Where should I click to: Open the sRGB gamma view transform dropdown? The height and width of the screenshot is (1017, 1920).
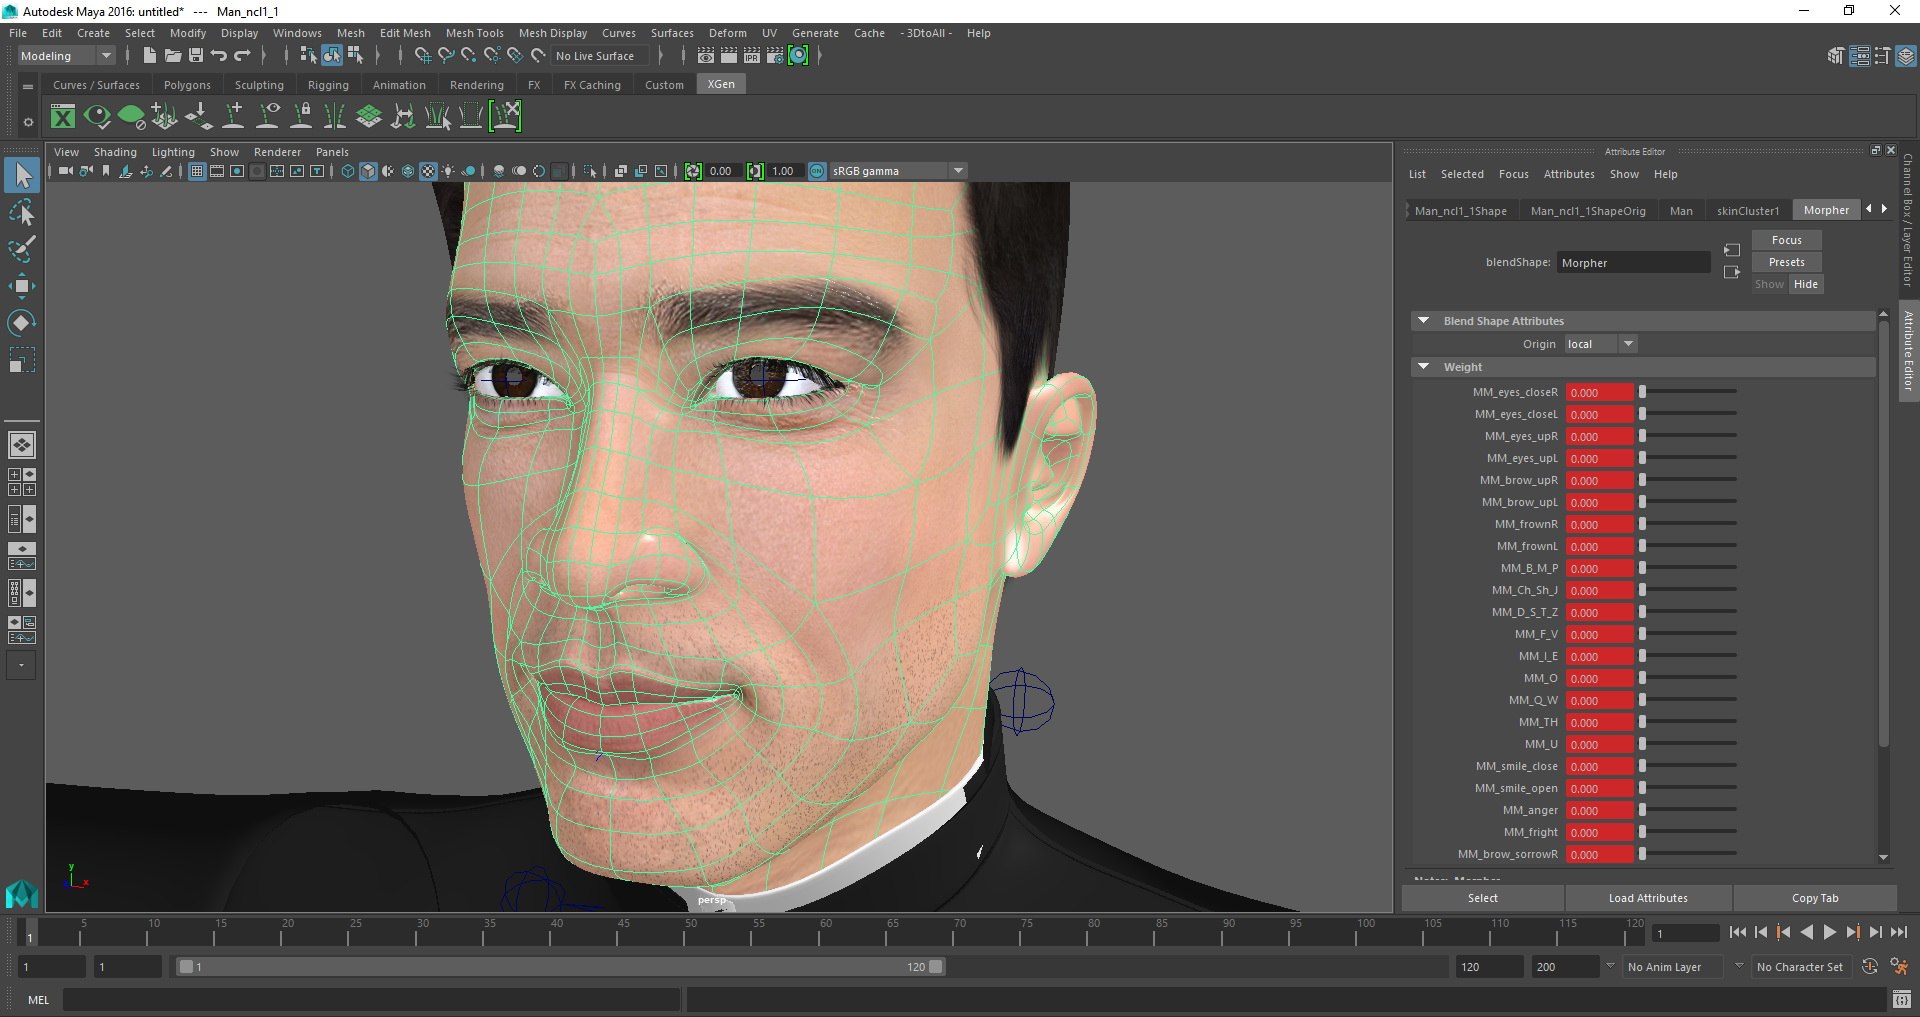point(898,171)
